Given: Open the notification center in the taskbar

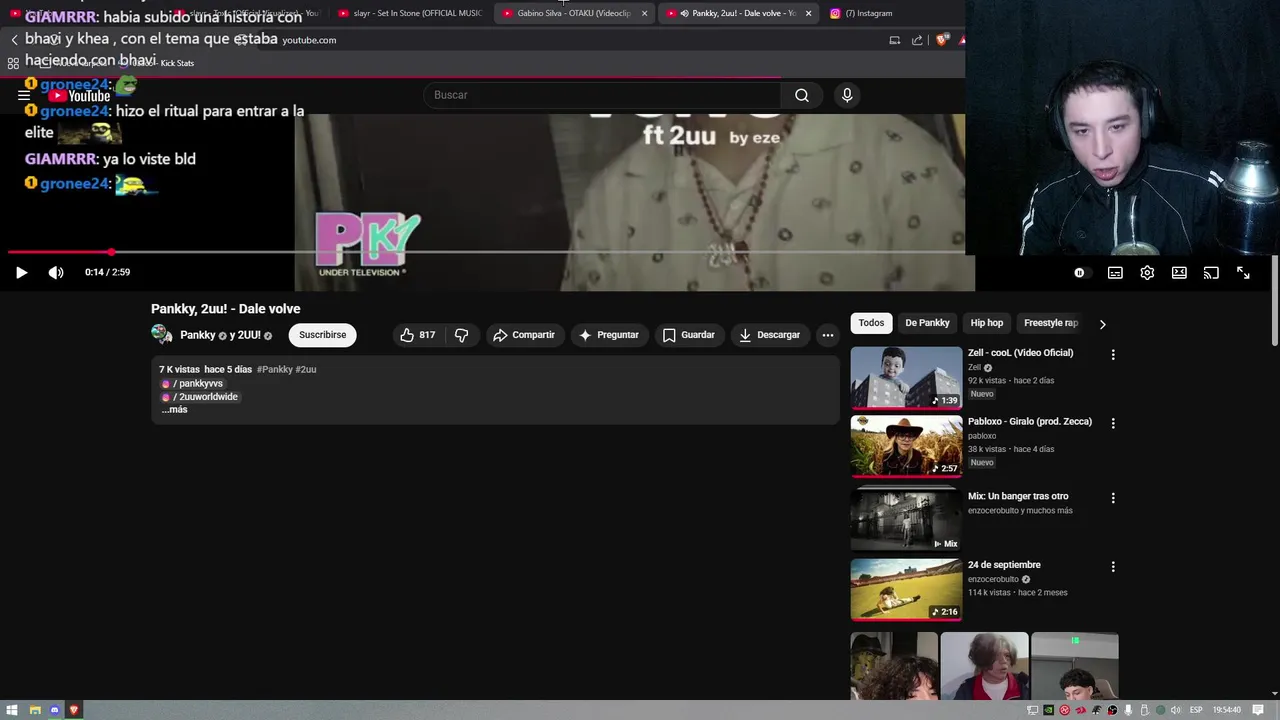Looking at the screenshot, I should (x=1258, y=710).
